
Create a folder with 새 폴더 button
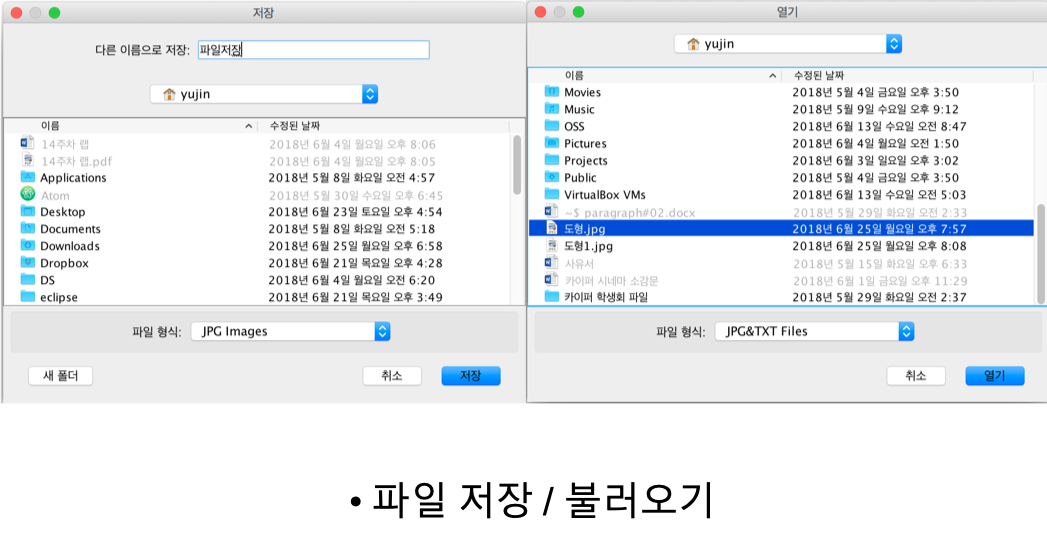(x=61, y=376)
